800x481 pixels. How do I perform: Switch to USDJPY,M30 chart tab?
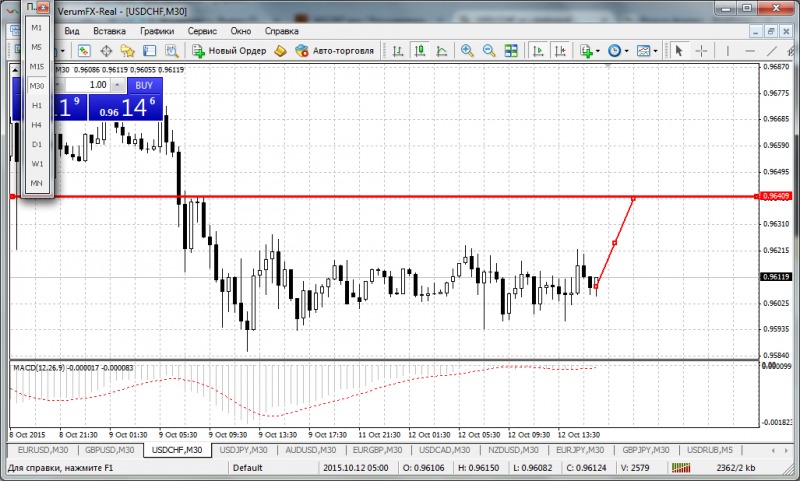[243, 450]
